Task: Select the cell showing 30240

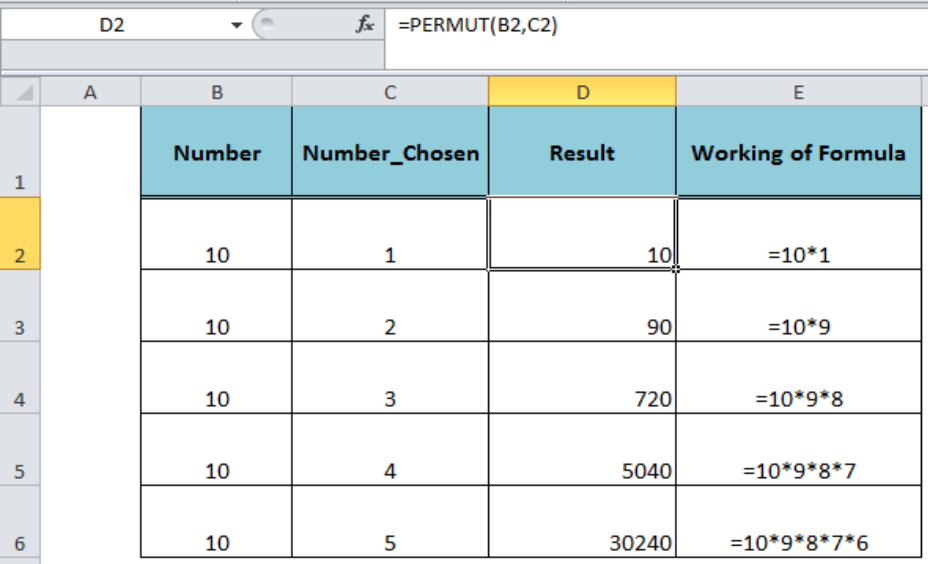Action: coord(582,521)
